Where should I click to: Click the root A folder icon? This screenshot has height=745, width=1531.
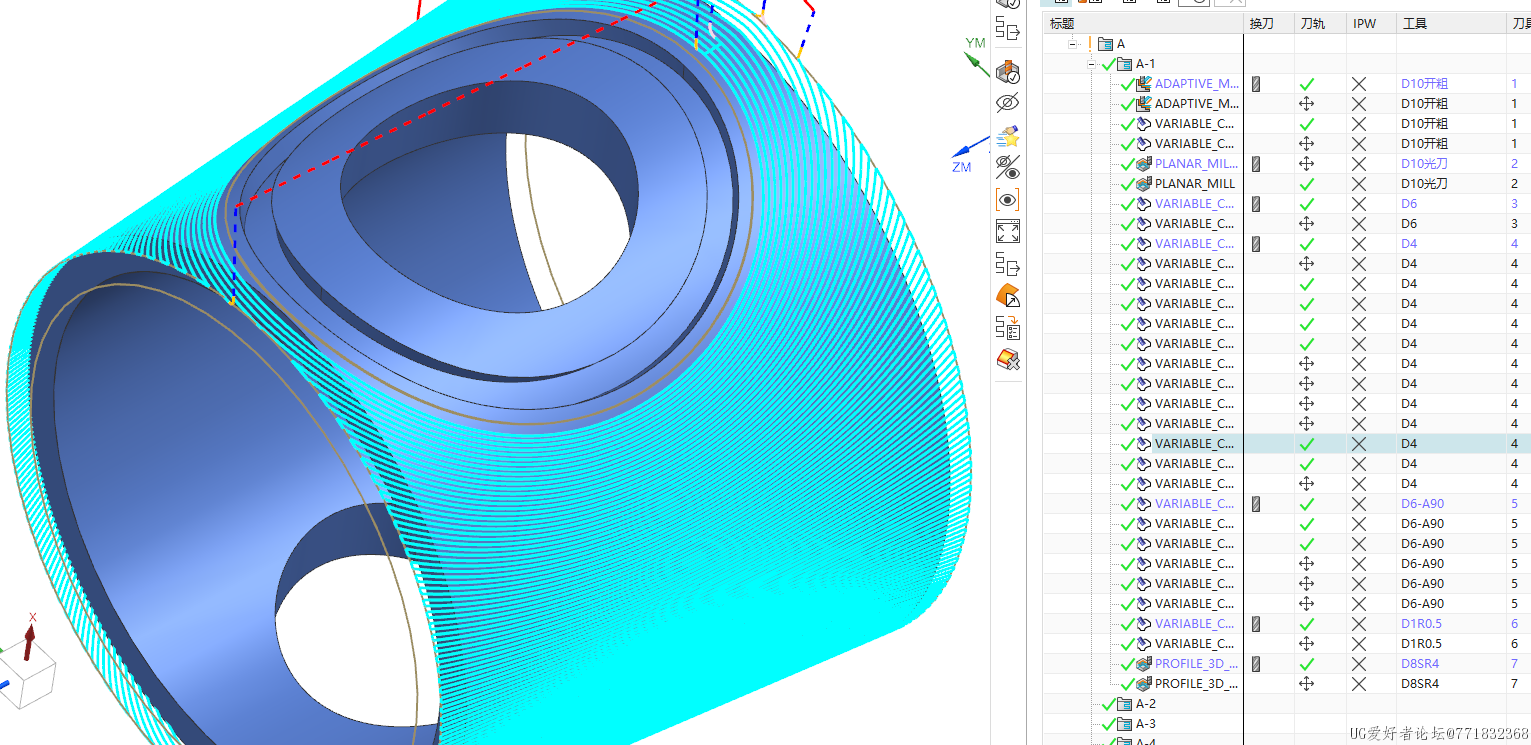(1105, 44)
